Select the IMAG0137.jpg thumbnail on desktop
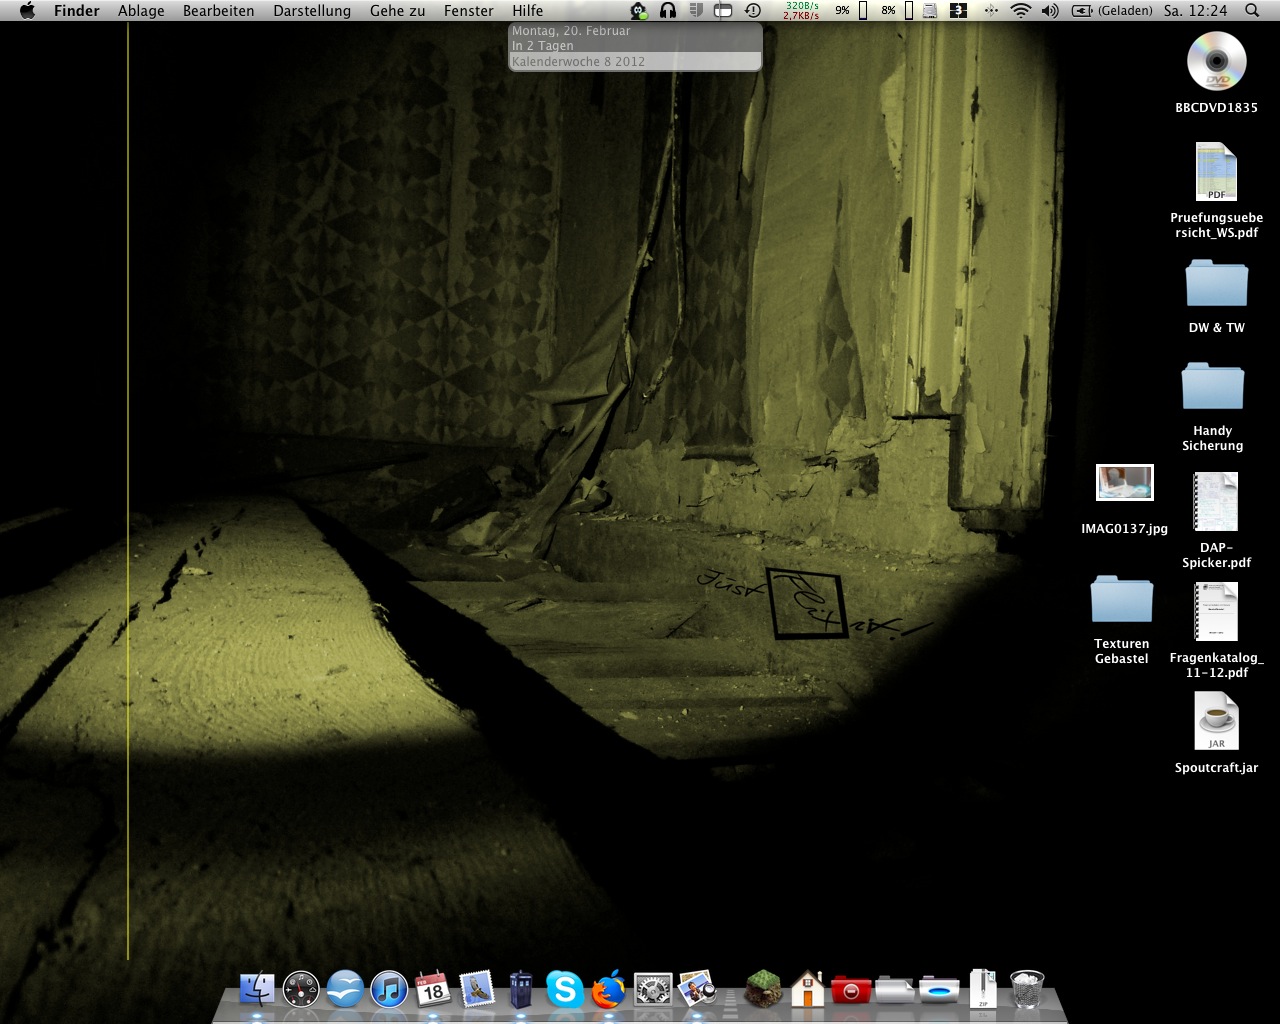This screenshot has height=1024, width=1280. tap(1124, 483)
